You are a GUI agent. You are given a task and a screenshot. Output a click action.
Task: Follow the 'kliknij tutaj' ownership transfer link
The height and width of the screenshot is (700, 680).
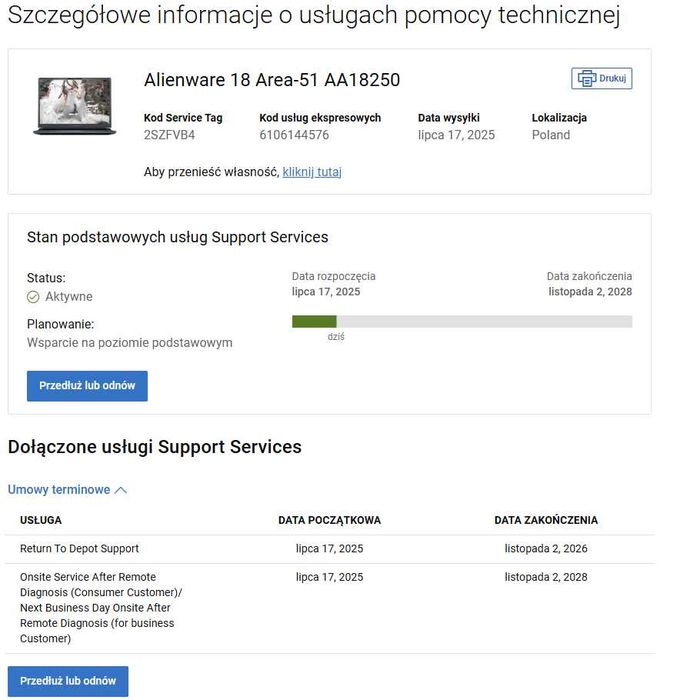312,172
